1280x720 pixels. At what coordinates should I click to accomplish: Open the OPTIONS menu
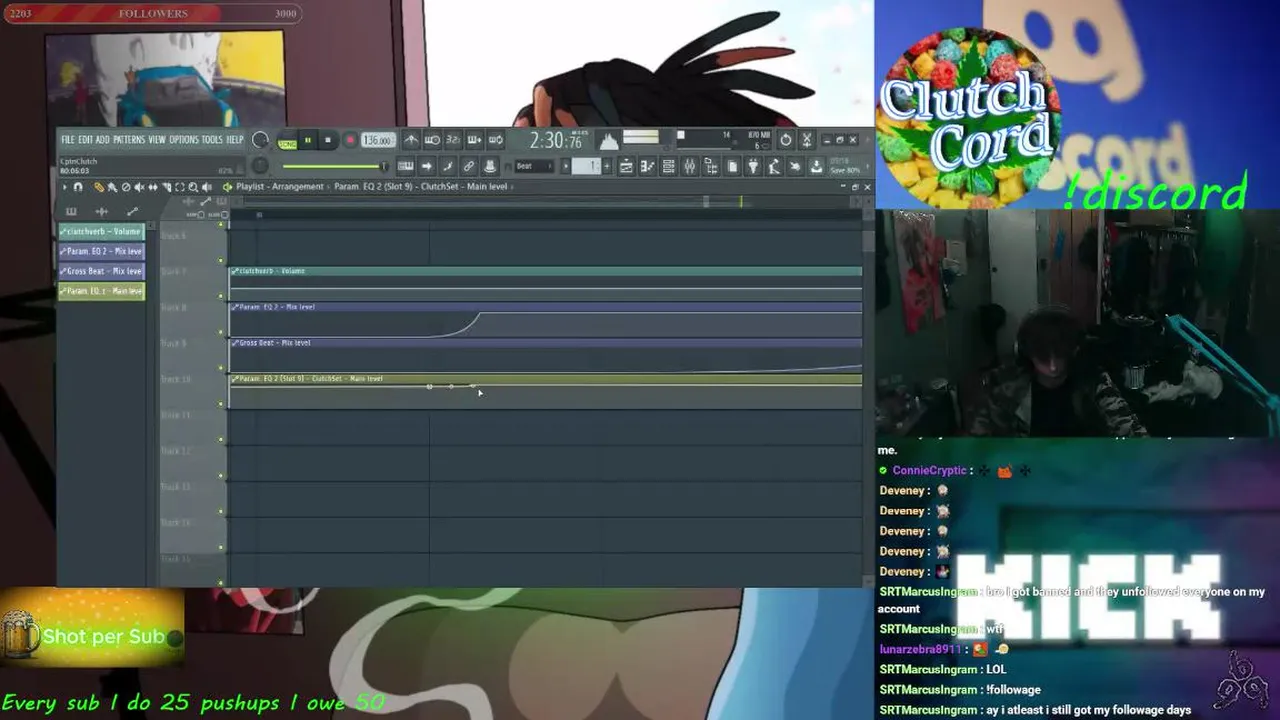tap(183, 140)
